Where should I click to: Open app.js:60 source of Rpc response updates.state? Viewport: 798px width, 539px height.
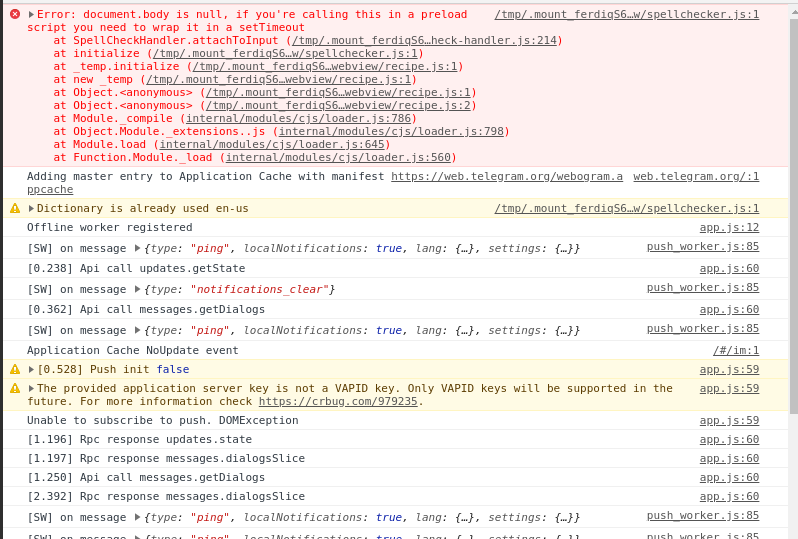[x=729, y=439]
